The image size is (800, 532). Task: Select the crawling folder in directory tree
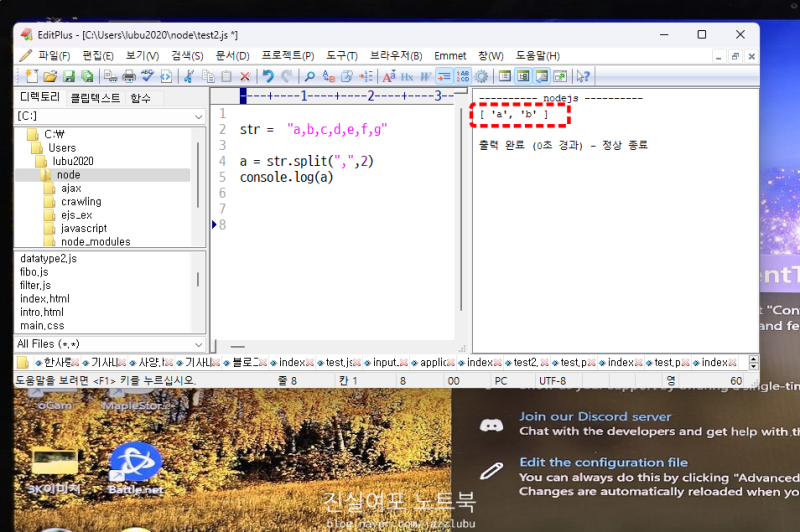click(x=81, y=202)
